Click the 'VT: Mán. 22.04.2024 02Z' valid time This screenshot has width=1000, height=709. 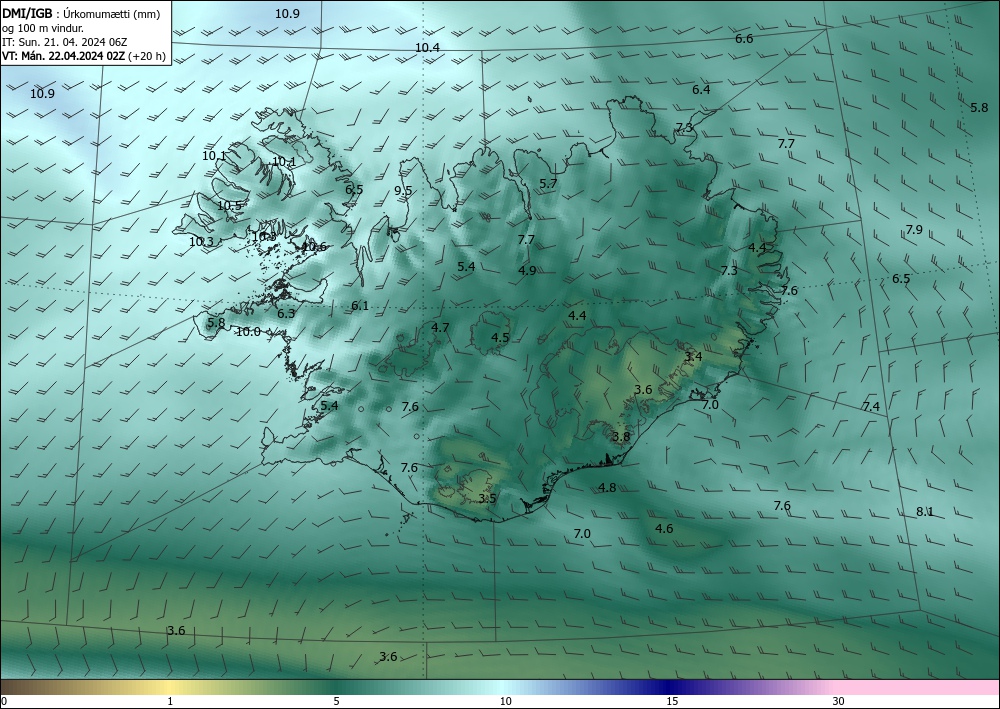[x=64, y=56]
